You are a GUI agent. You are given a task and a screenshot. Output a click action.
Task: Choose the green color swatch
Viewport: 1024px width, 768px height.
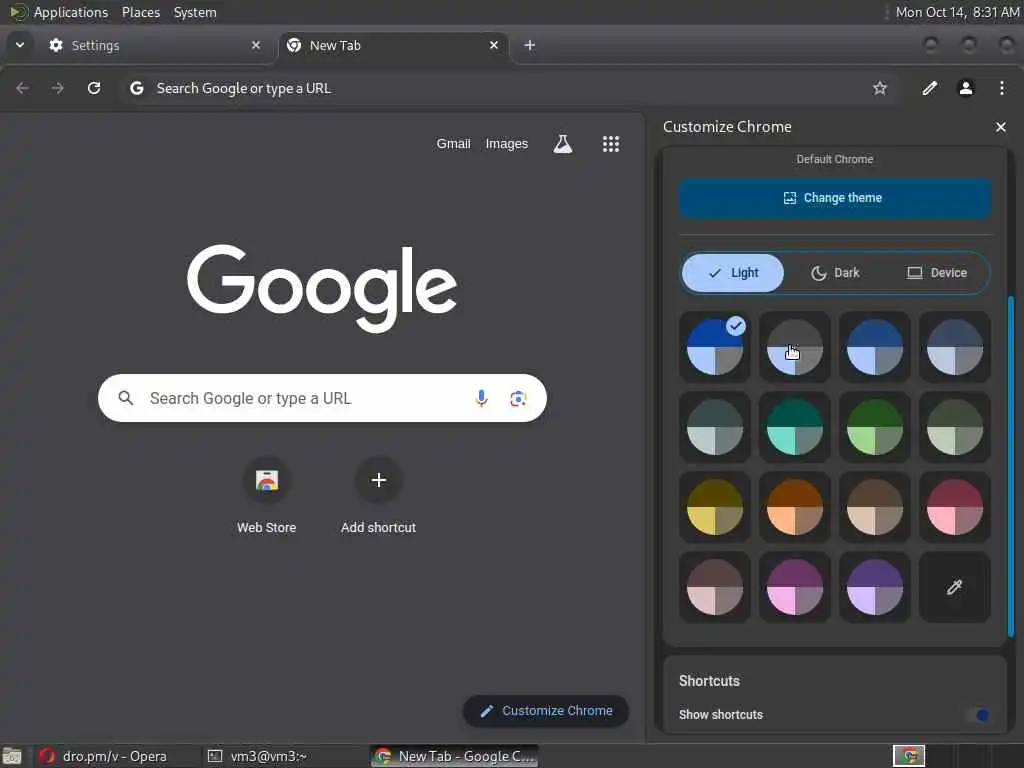(874, 427)
